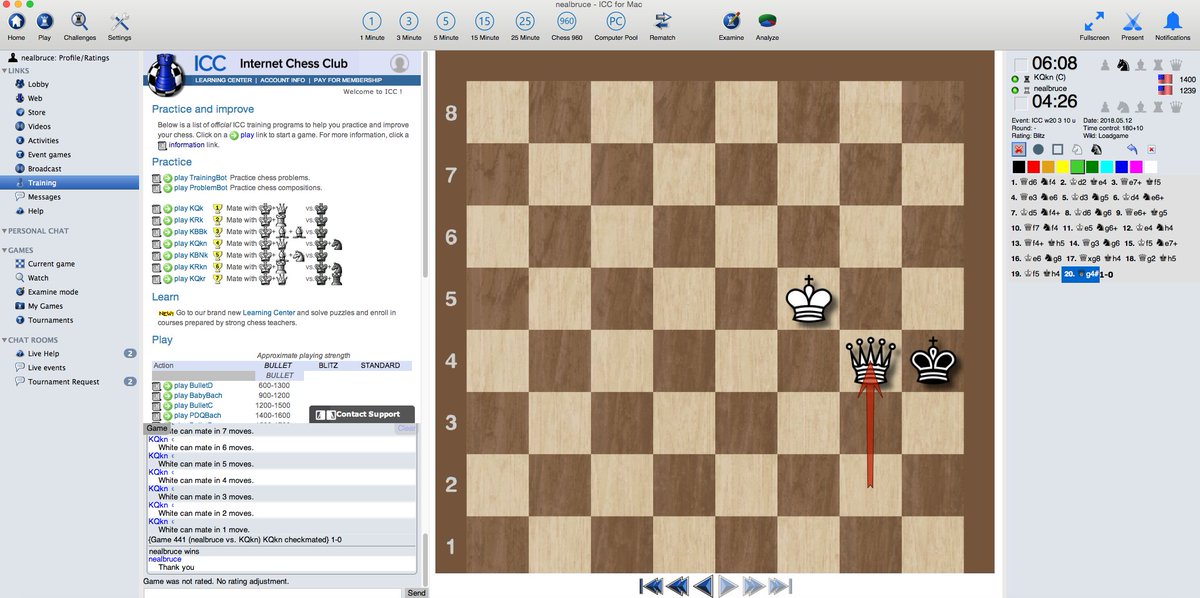1200x598 pixels.
Task: Open the LEARNING CENTER link
Action: coord(226,79)
